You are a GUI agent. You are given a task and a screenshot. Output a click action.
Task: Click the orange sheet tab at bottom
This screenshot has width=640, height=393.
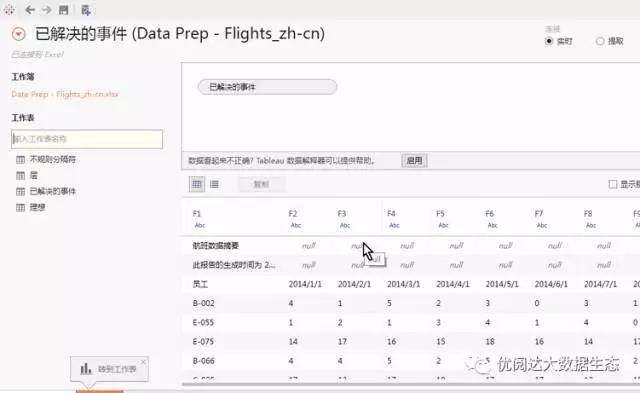pos(99,391)
